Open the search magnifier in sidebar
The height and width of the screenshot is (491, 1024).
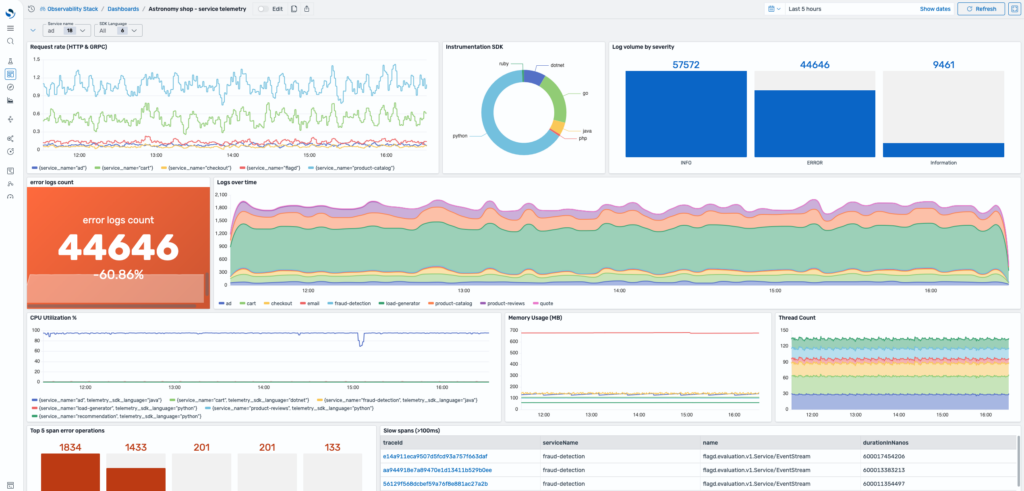(10, 41)
